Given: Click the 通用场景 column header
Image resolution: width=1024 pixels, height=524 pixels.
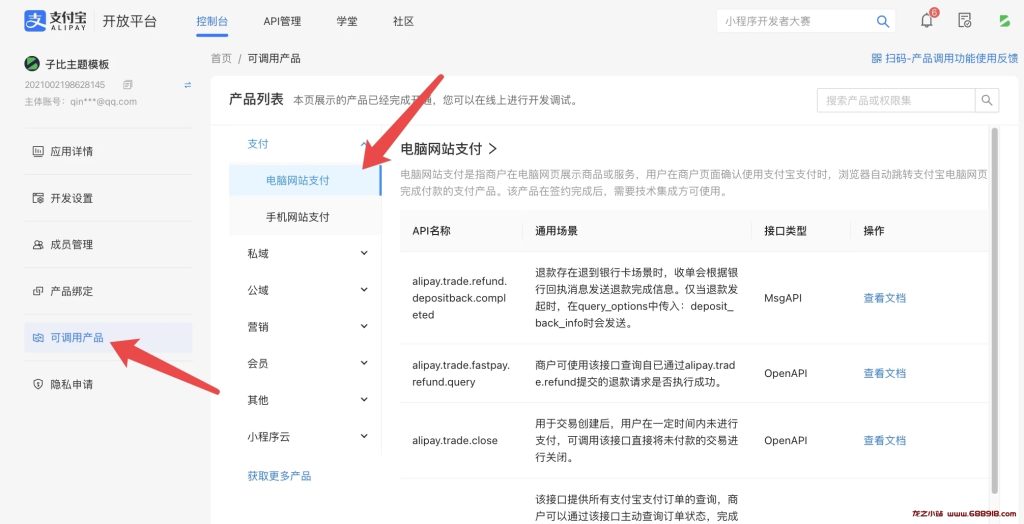Looking at the screenshot, I should pyautogui.click(x=556, y=231).
